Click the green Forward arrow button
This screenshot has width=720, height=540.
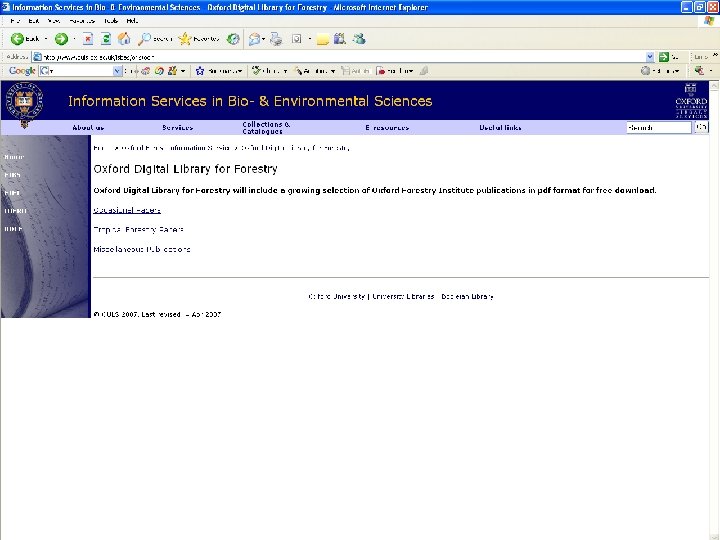pos(61,39)
